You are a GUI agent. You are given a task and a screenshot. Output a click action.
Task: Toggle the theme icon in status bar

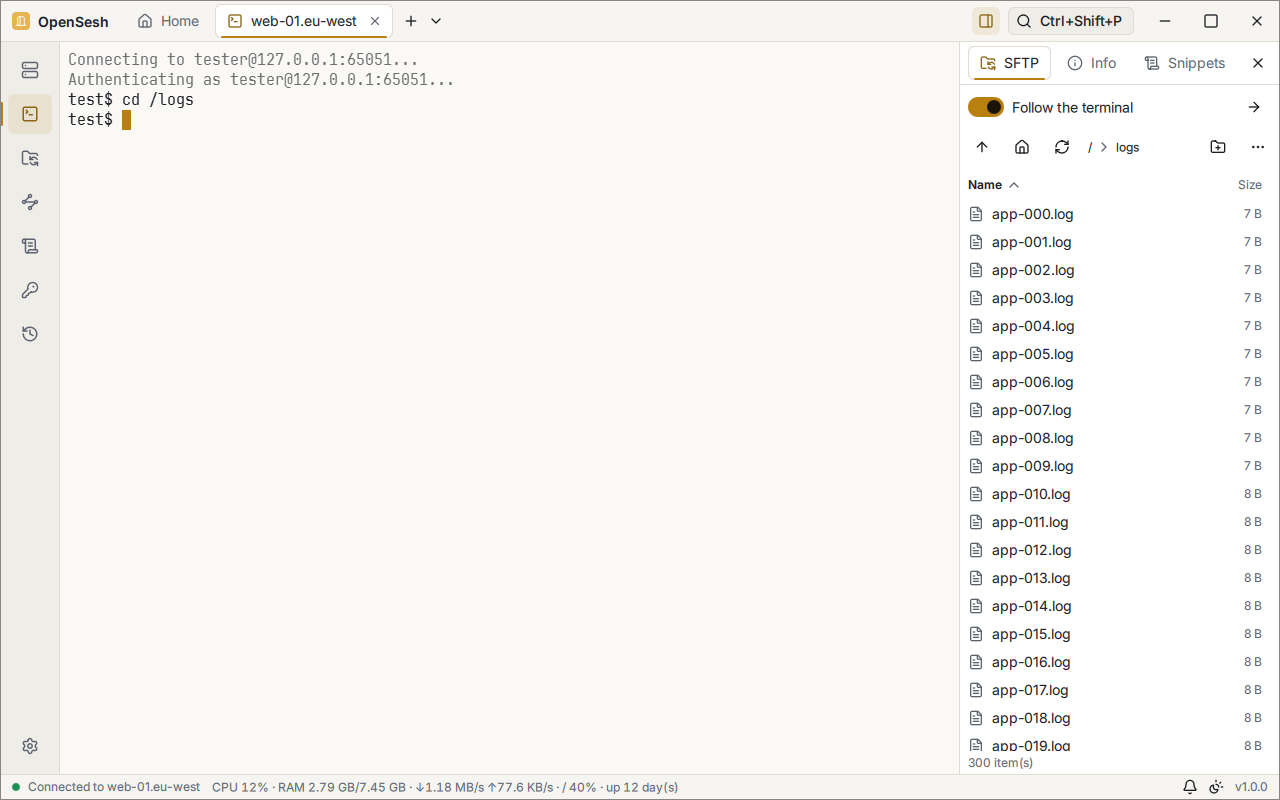1216,787
